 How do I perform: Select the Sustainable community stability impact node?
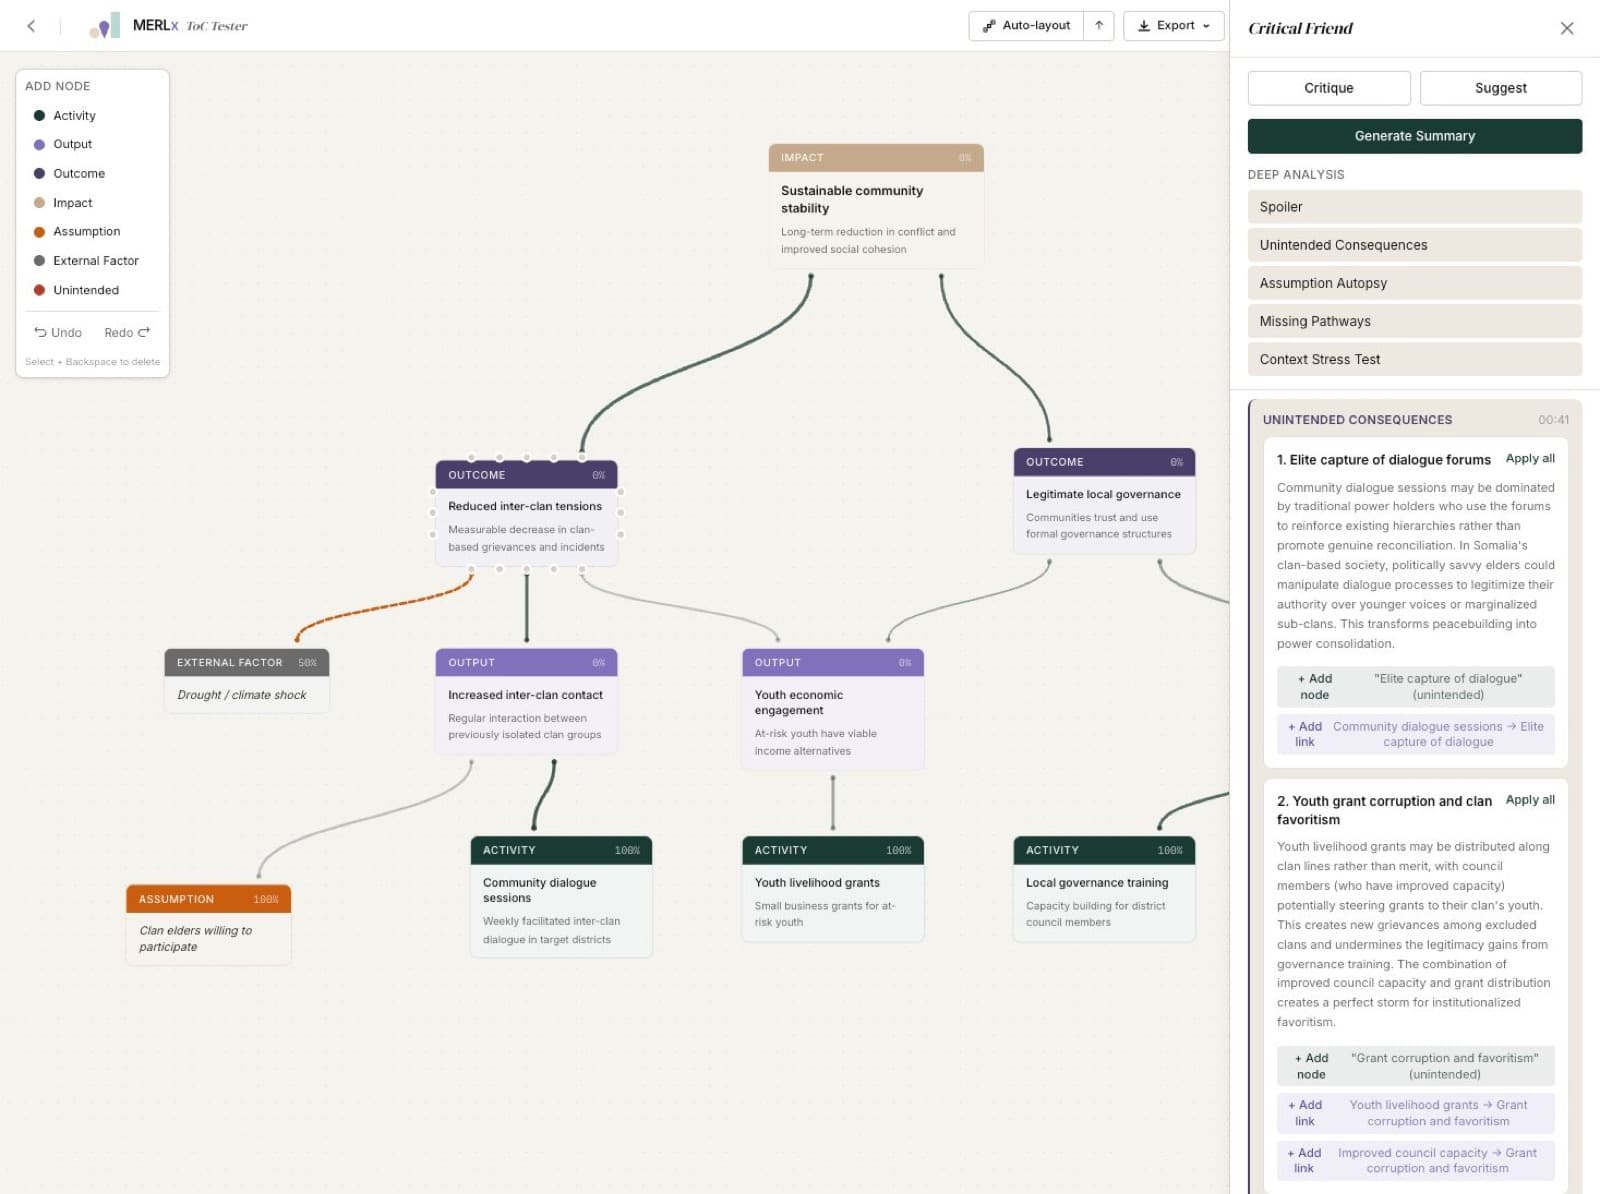coord(876,206)
